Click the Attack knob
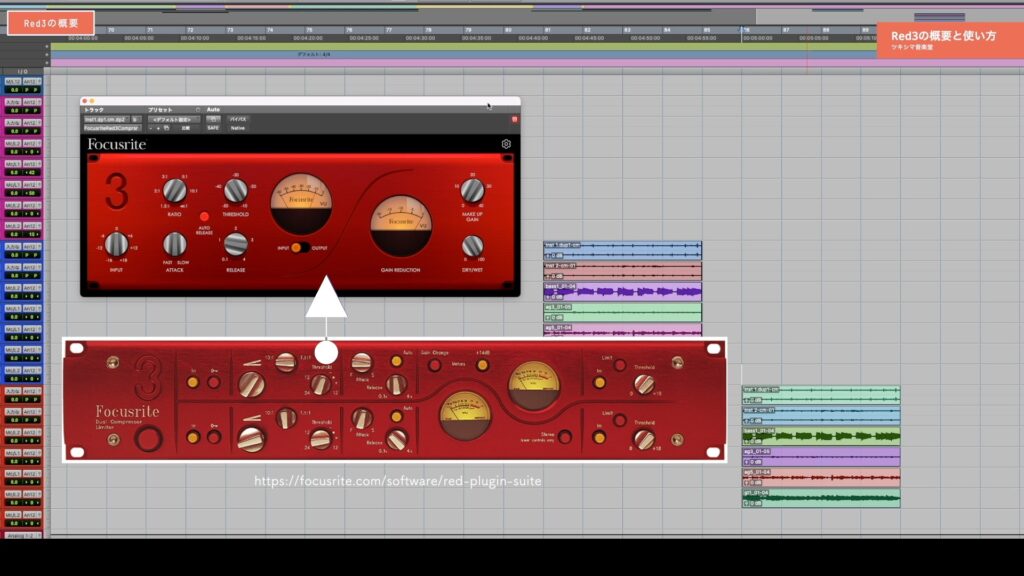Viewport: 1024px width, 576px height. pyautogui.click(x=174, y=244)
